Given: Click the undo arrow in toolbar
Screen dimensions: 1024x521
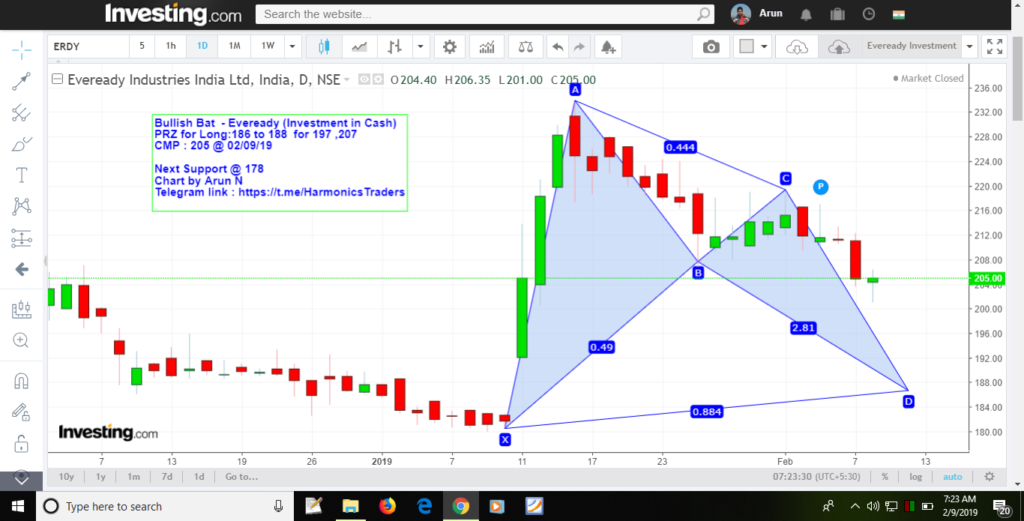Looking at the screenshot, I should (x=557, y=47).
